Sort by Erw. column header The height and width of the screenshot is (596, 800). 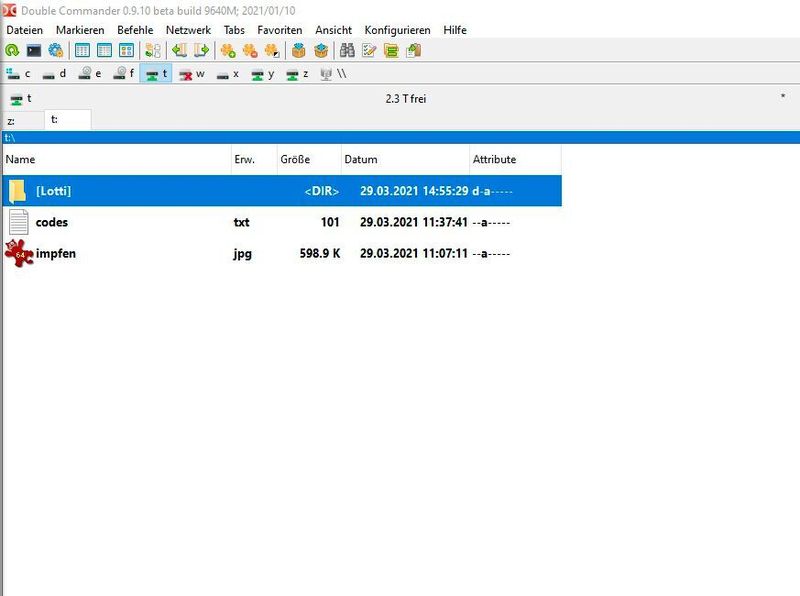click(254, 159)
